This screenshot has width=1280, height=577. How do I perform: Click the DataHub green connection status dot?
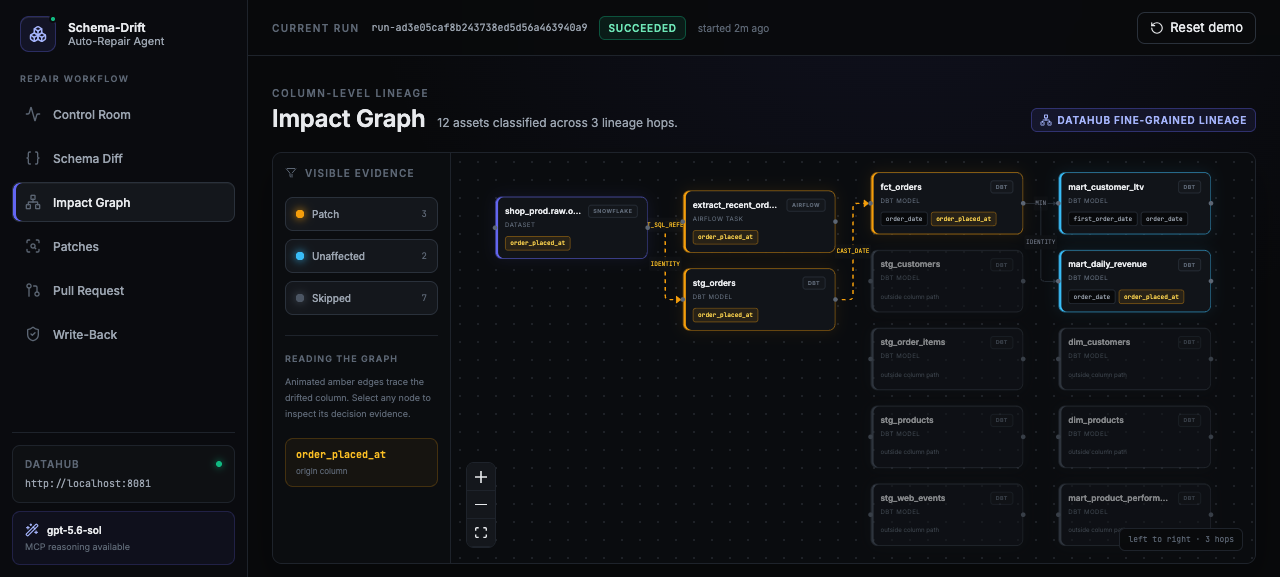click(219, 464)
